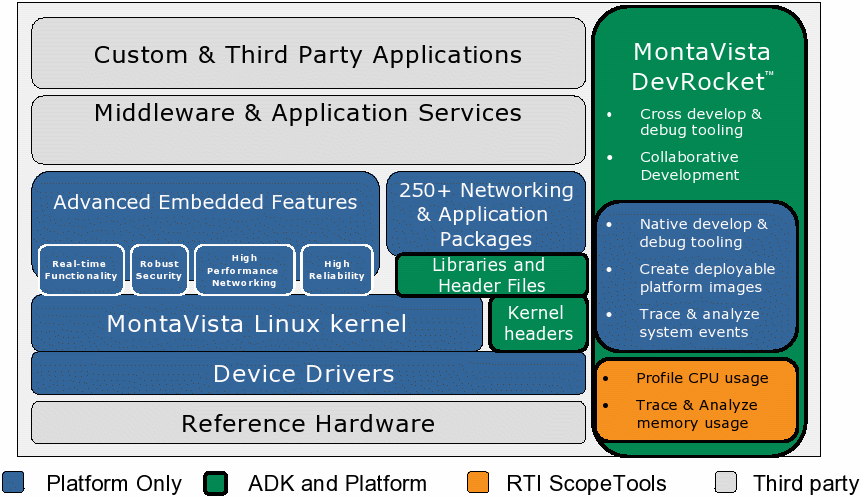Select the High Performance Networking box

point(245,270)
